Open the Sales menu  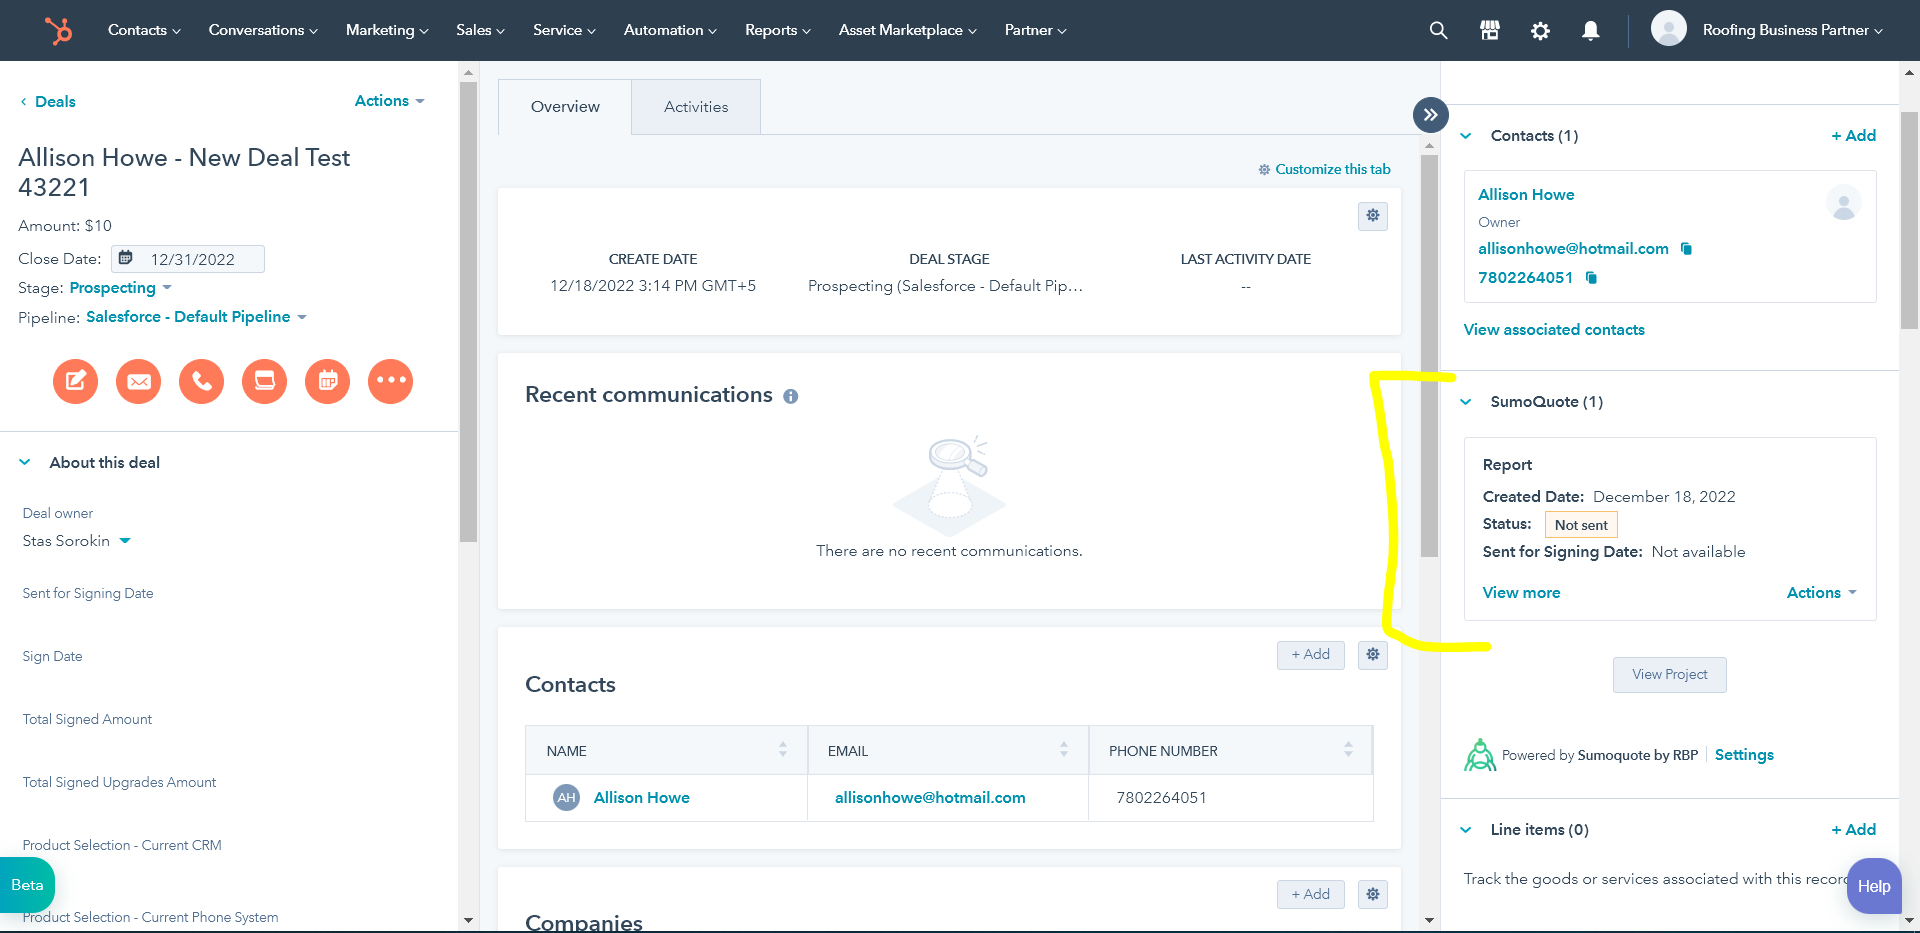pos(480,31)
